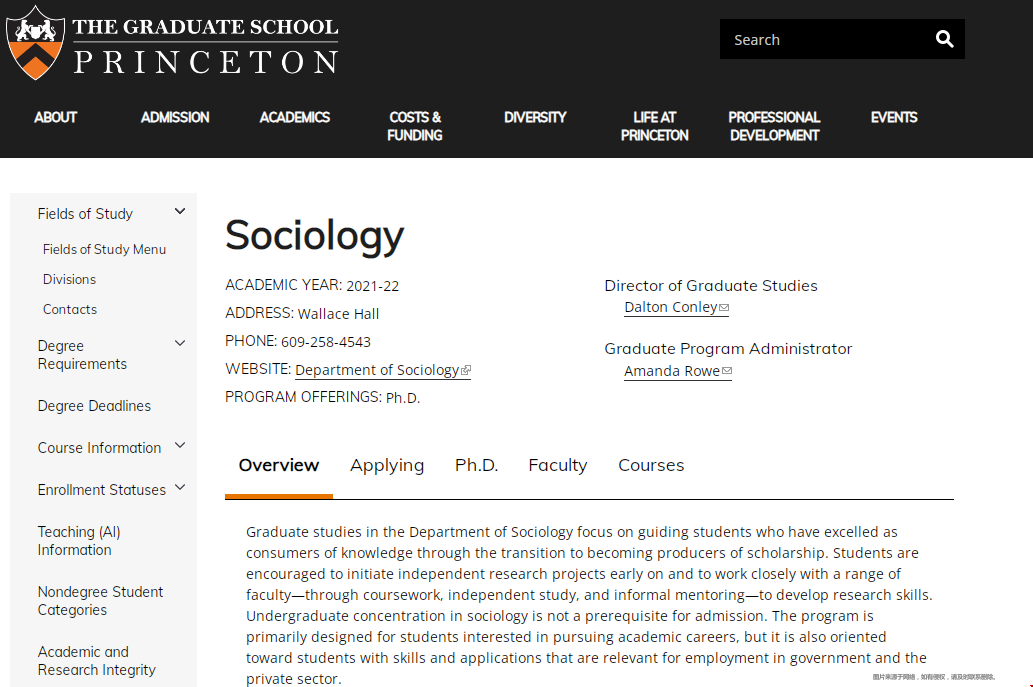Image resolution: width=1033 pixels, height=687 pixels.
Task: Open the Academics menu
Action: (x=294, y=117)
